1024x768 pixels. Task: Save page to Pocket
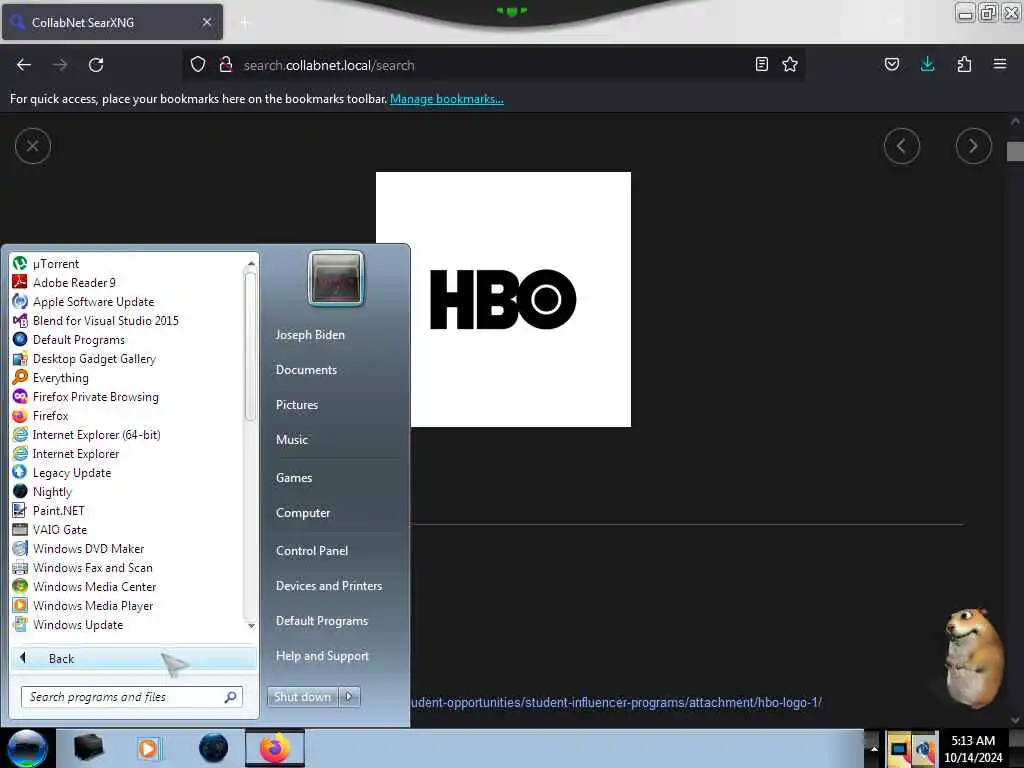pos(891,64)
